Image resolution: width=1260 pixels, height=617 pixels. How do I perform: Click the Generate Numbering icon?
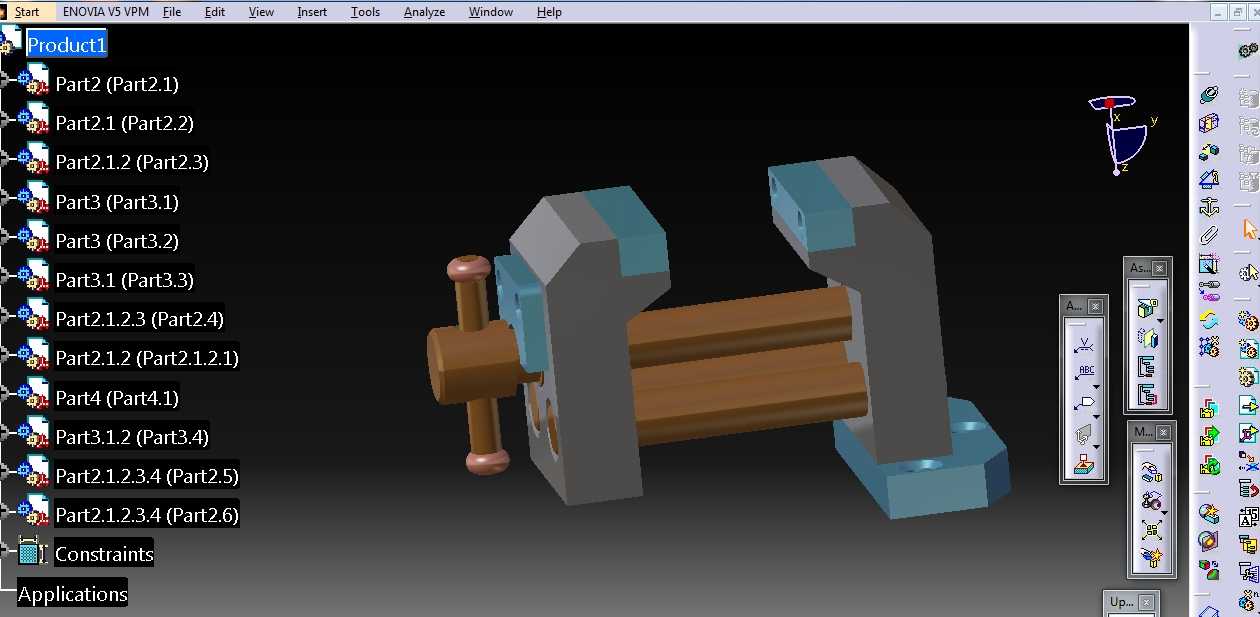[x=1248, y=517]
